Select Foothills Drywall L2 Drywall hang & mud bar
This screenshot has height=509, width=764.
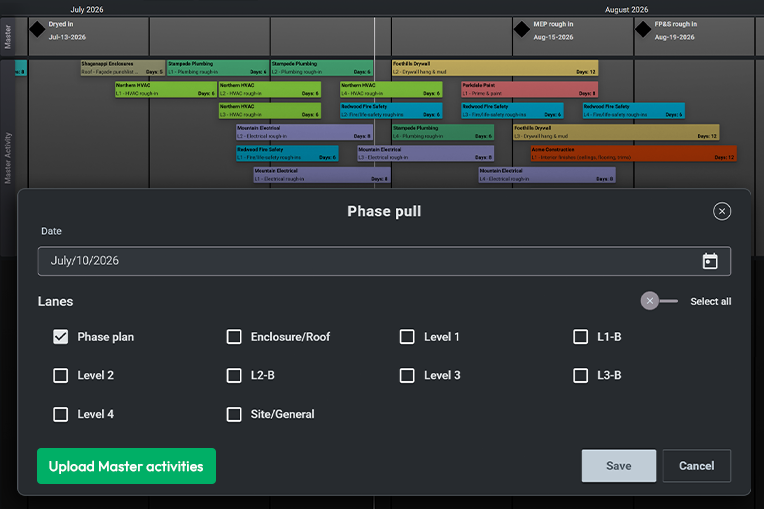point(495,68)
